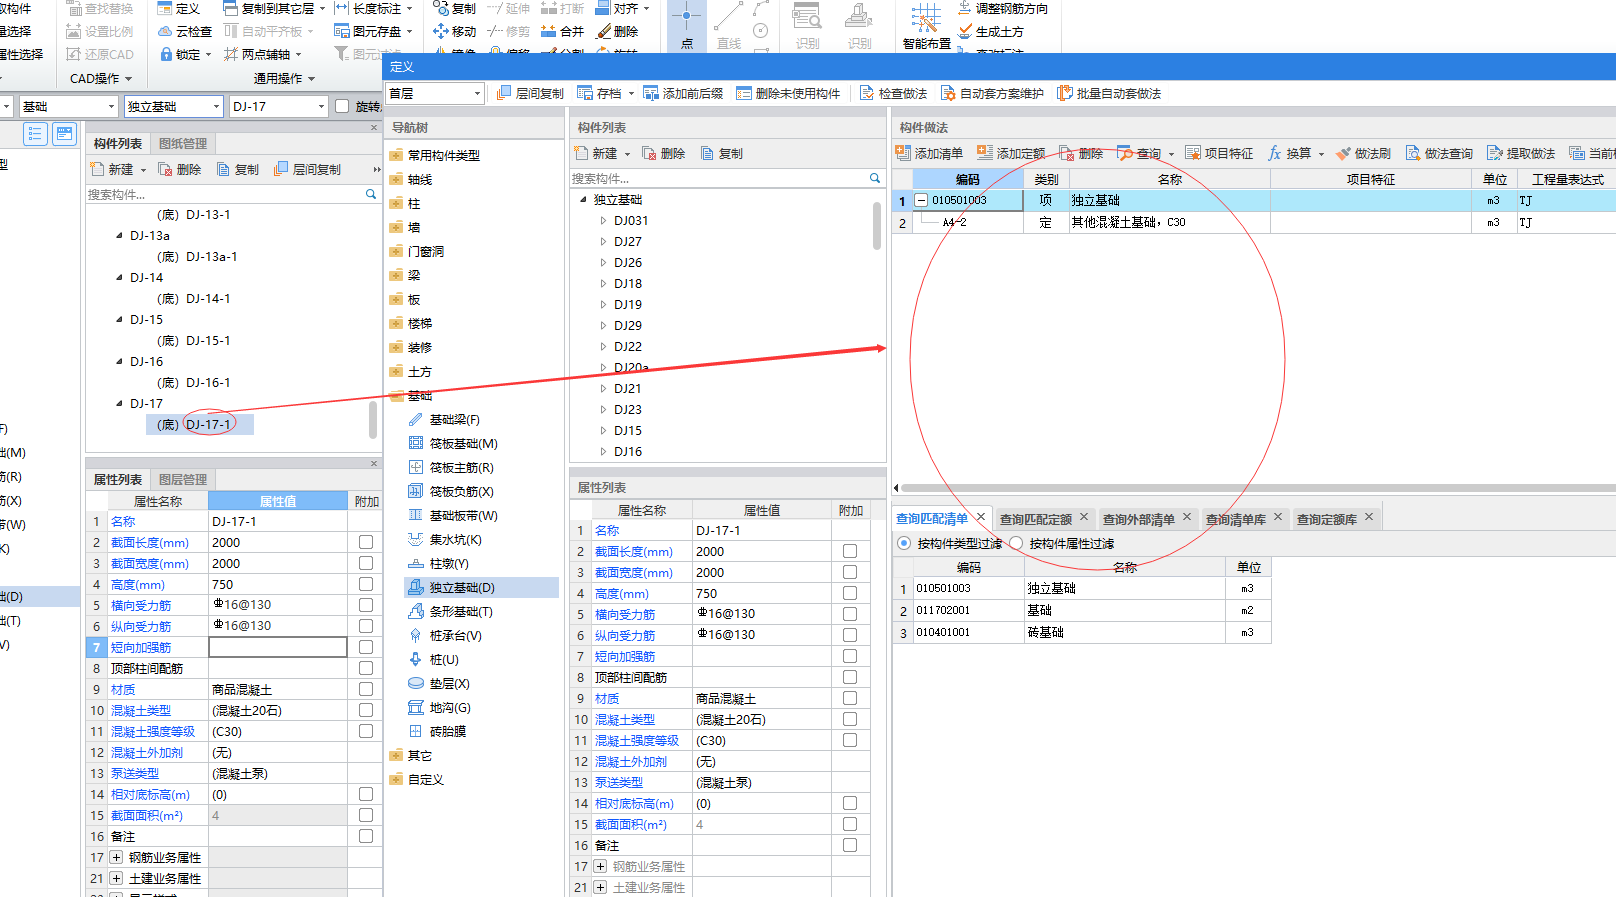This screenshot has width=1616, height=897.
Task: Select the 点 drawing tool
Action: click(686, 26)
